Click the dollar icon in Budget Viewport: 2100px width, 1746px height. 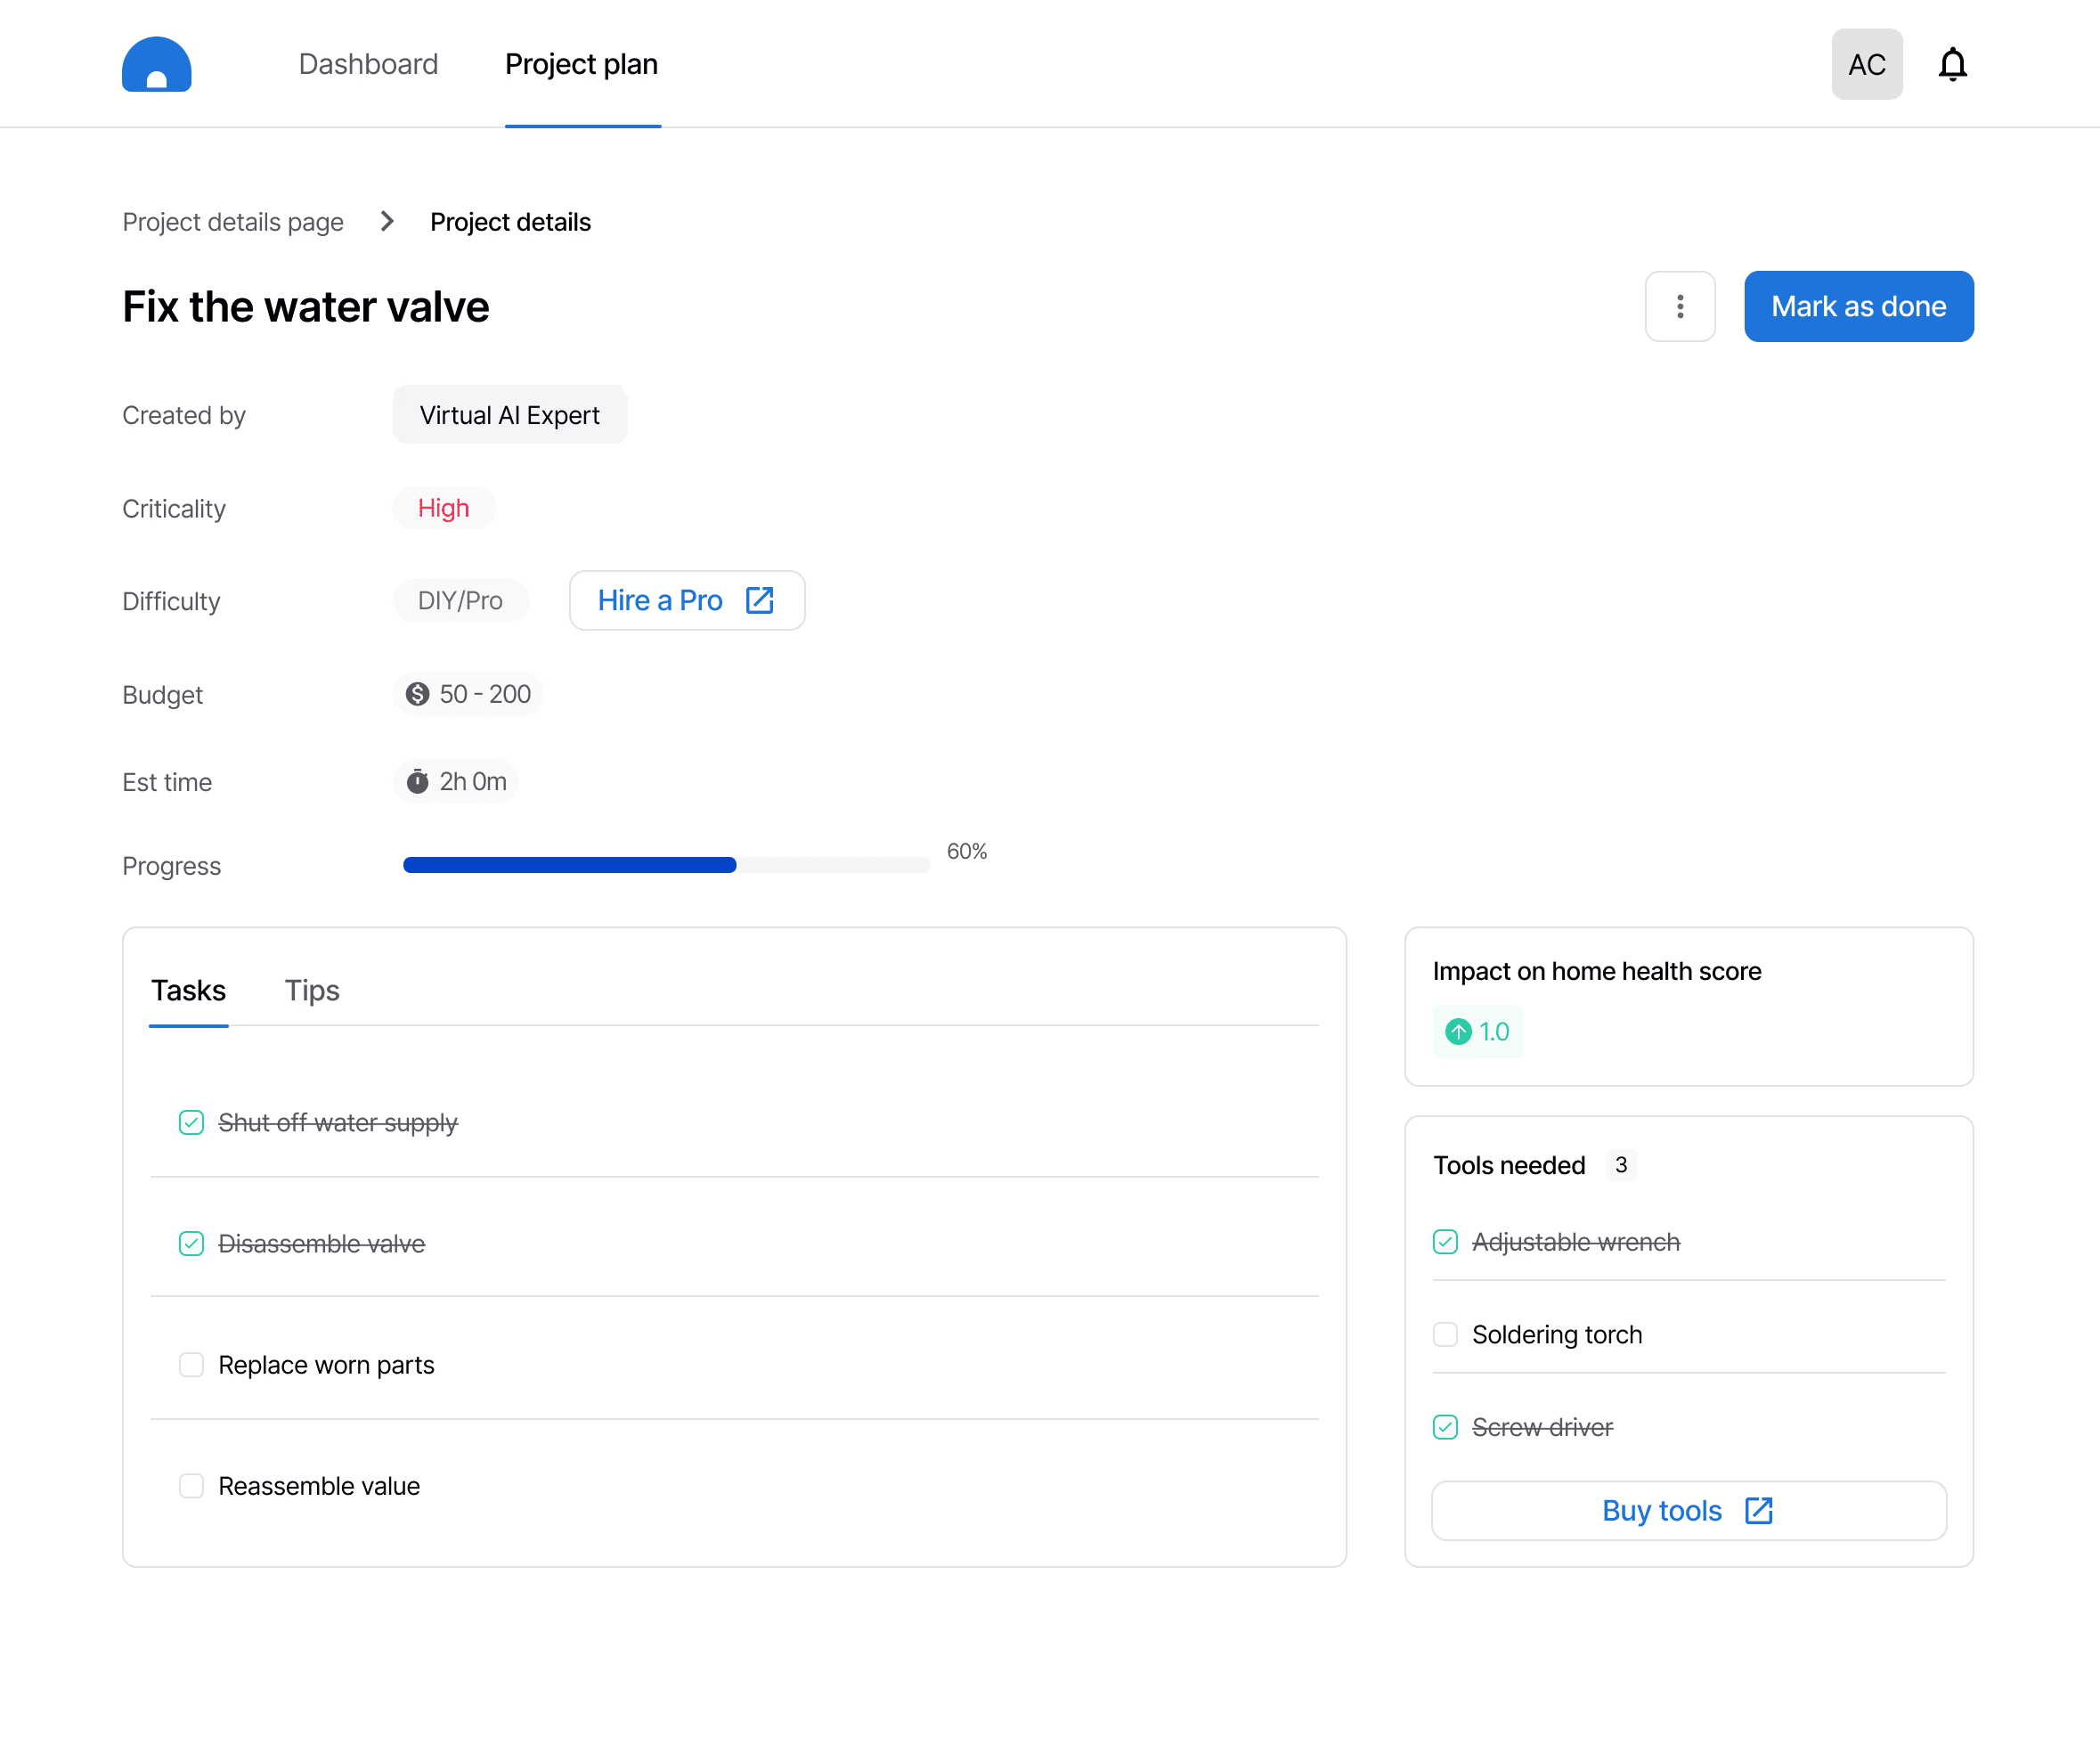[417, 694]
